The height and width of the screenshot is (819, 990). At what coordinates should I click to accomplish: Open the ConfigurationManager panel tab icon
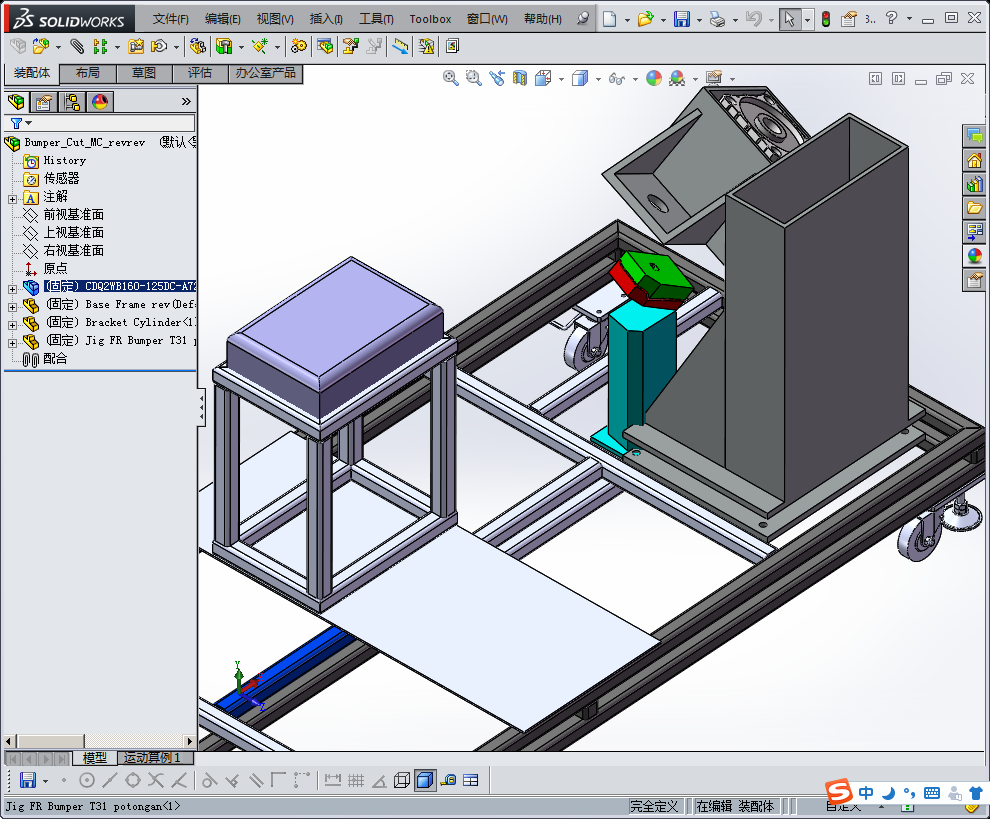71,102
